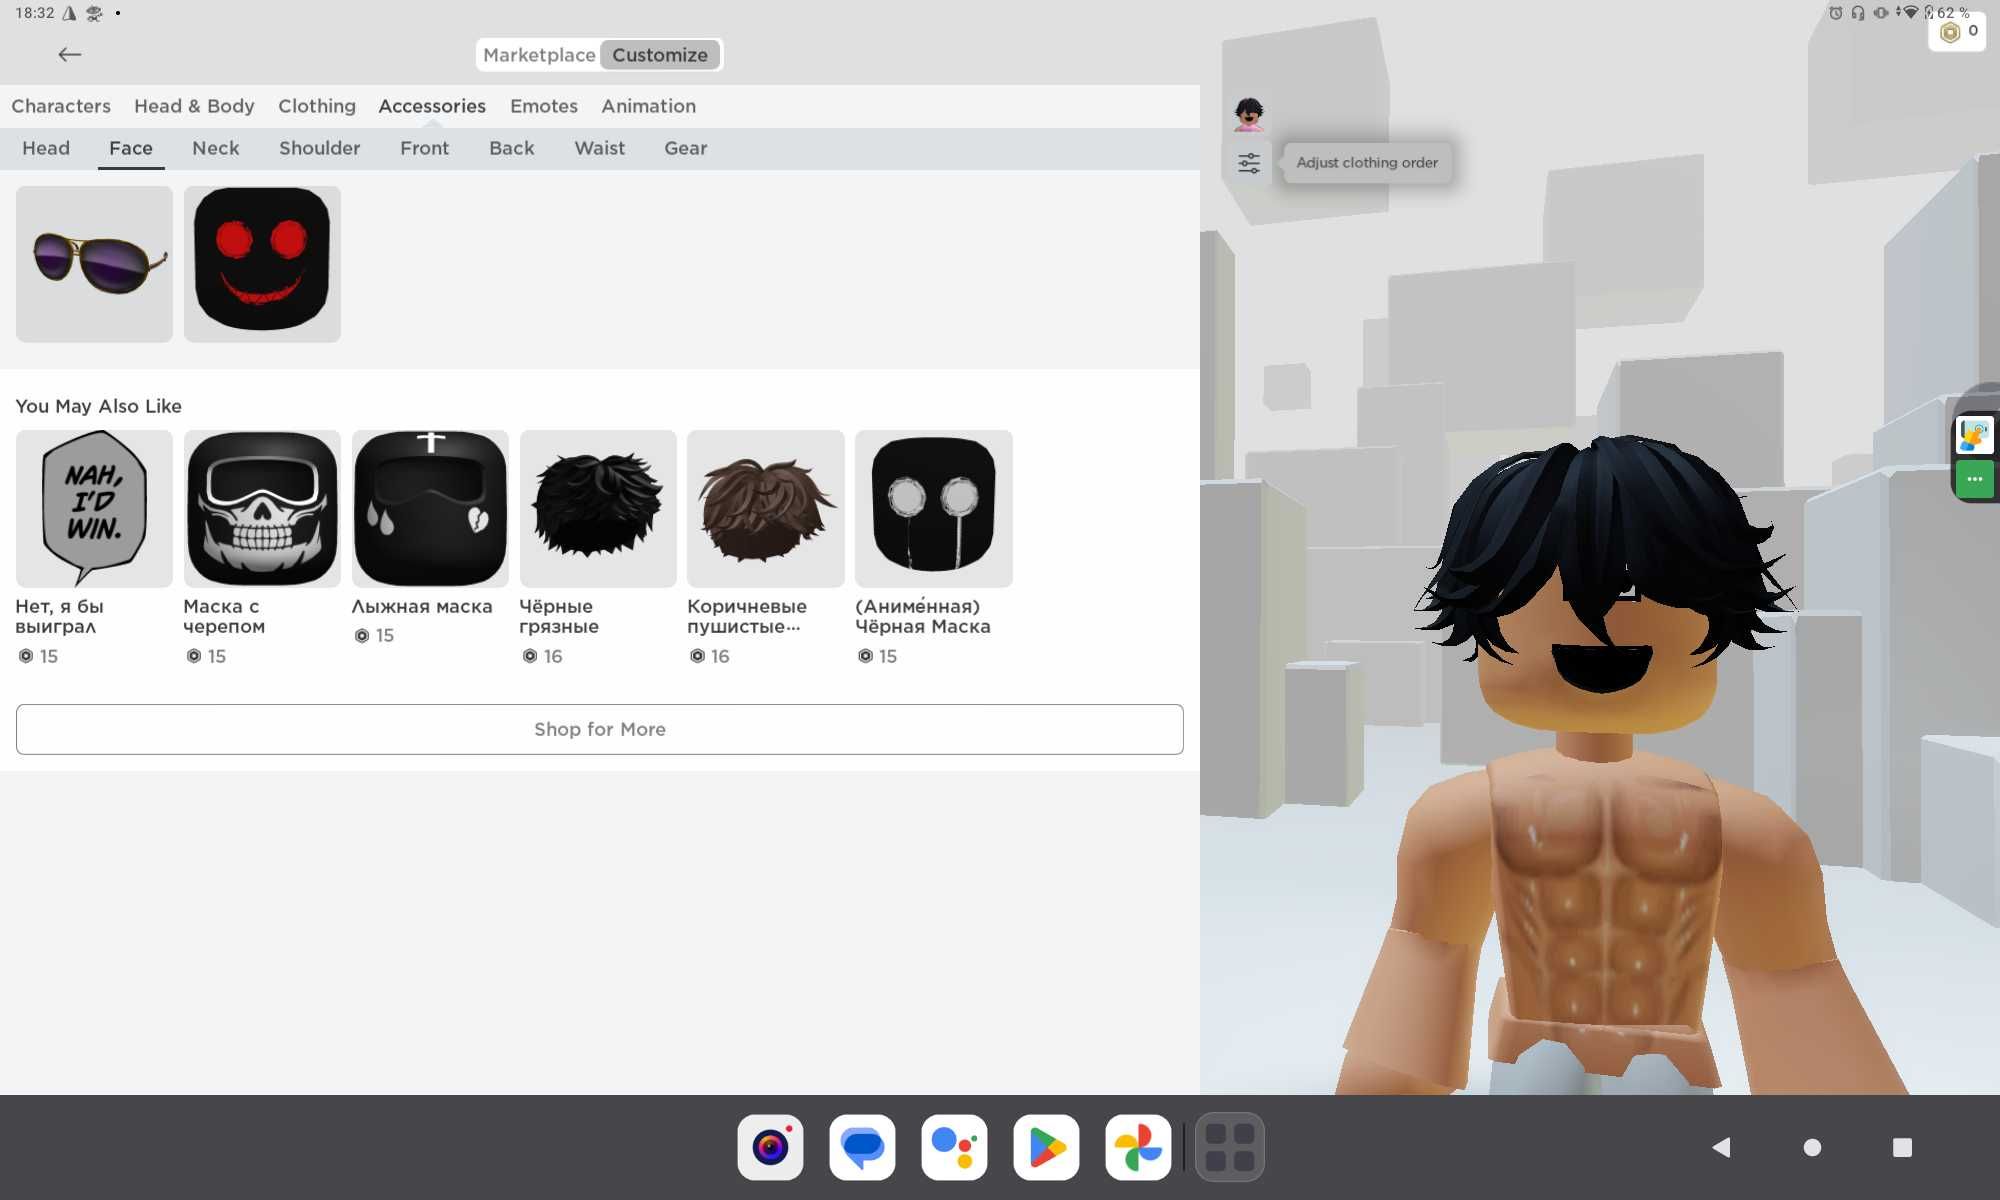
Task: Select the back arrow navigation icon
Action: [69, 54]
